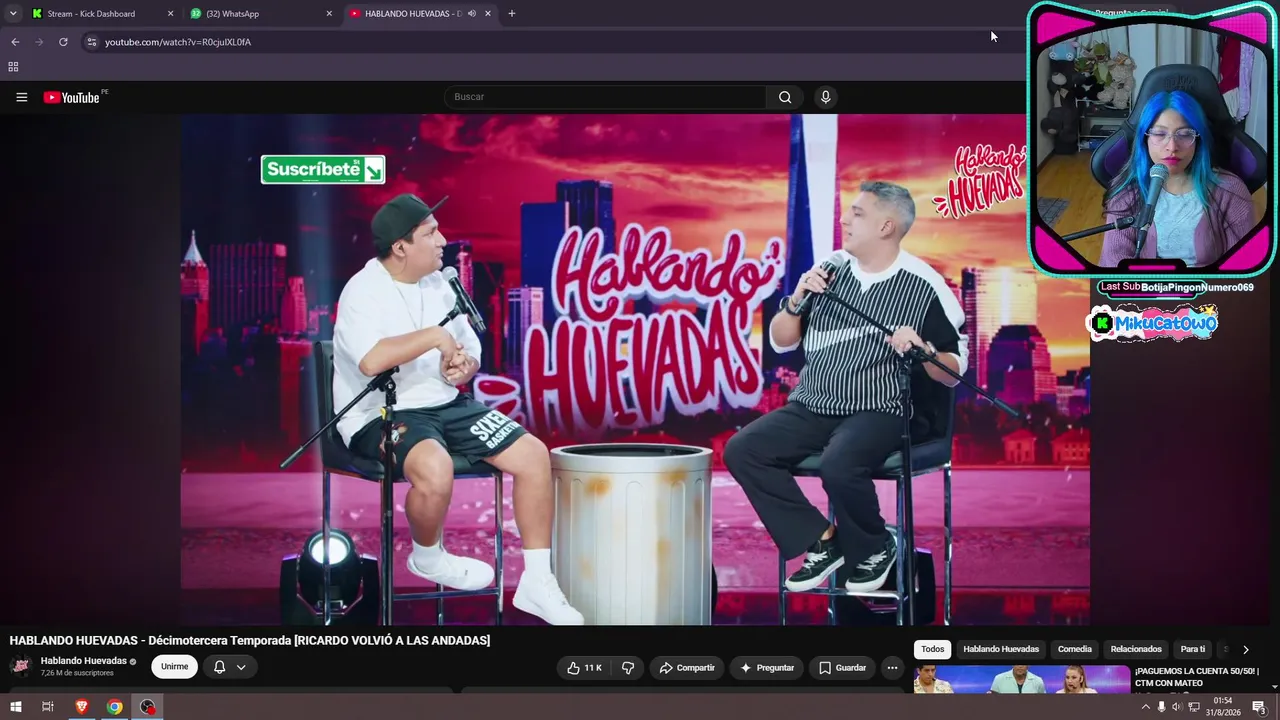Screen dimensions: 1280x720
Task: Select the Hablando Huevadas filter chip
Action: 1001,649
